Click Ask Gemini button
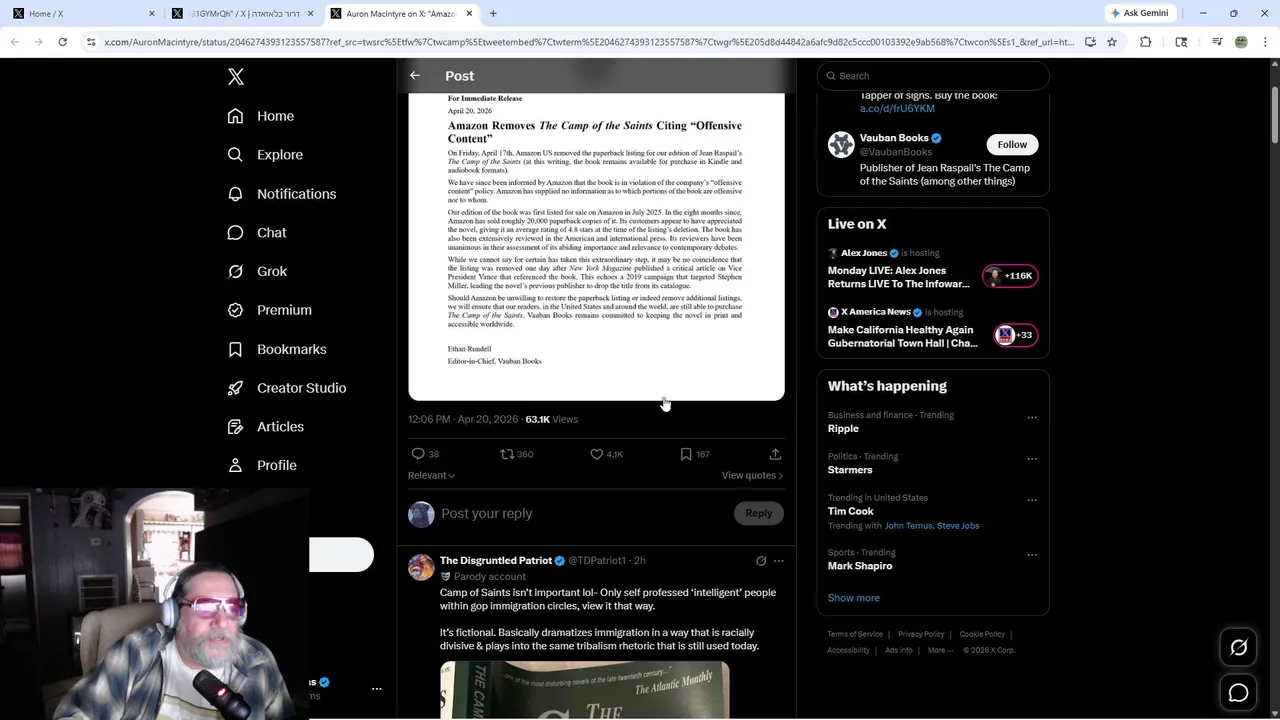The width and height of the screenshot is (1280, 720). 1142,14
